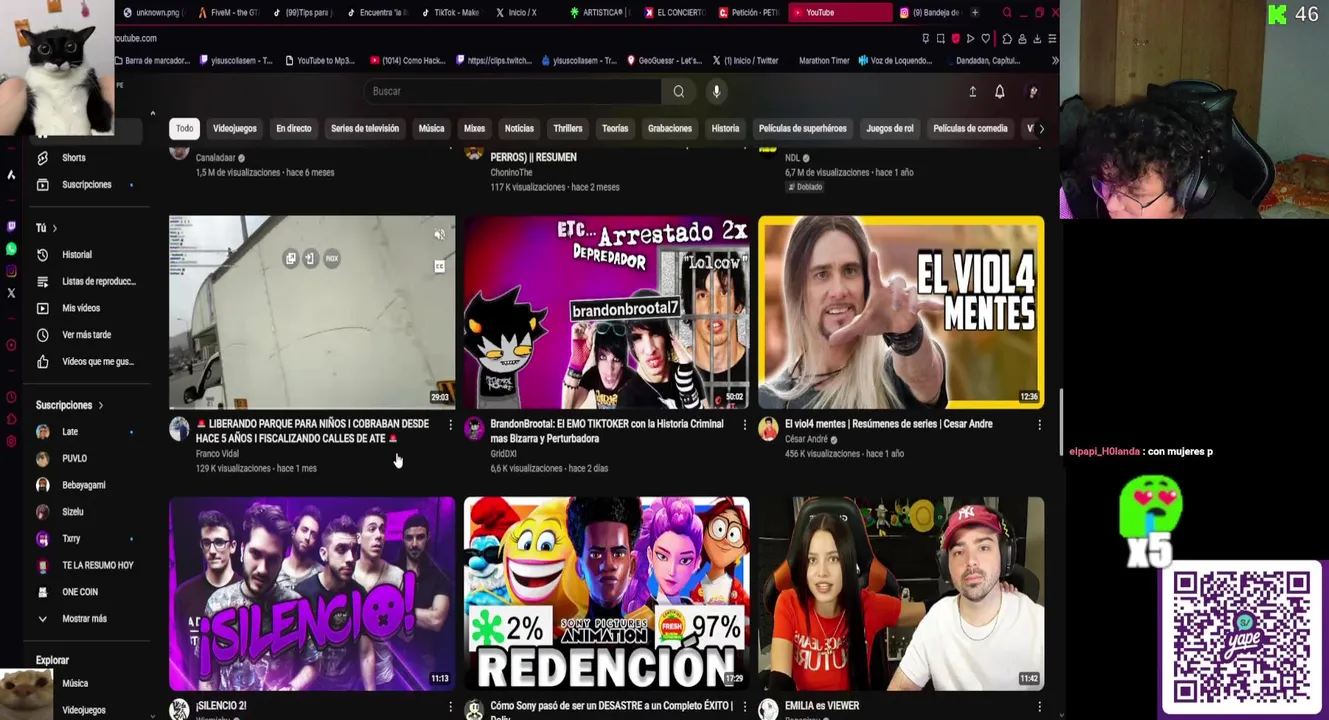Select the Thrillers filter chip
The image size is (1329, 720).
pos(568,129)
